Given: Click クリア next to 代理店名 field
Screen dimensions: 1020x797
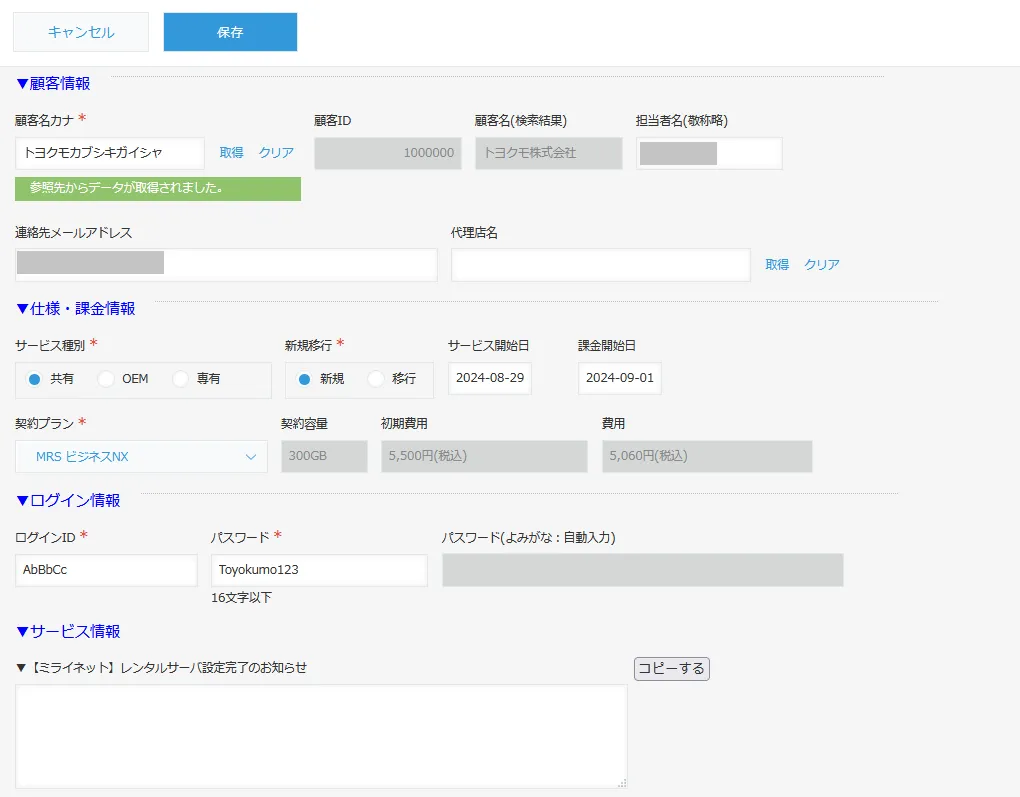Looking at the screenshot, I should pos(822,265).
